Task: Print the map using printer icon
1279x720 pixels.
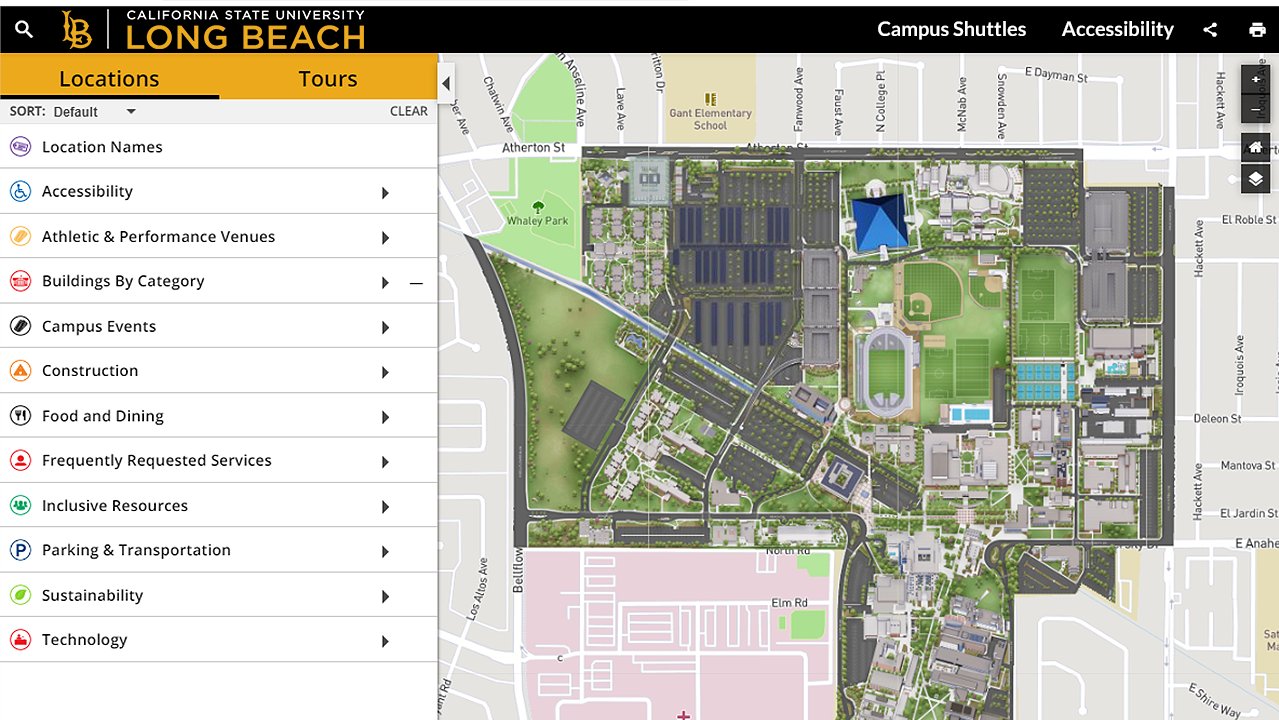Action: [1257, 30]
